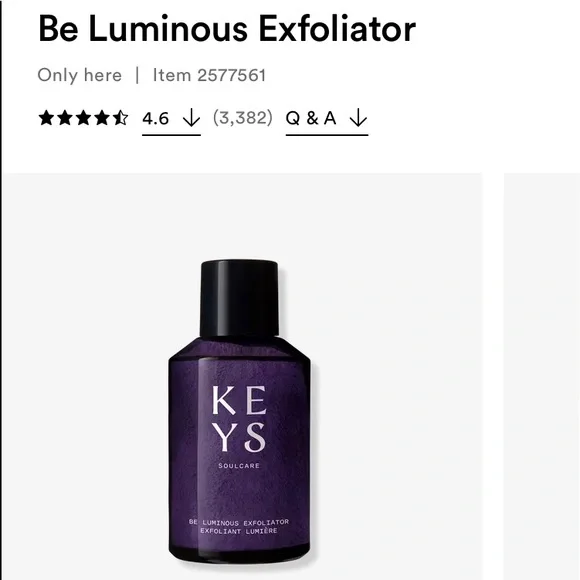Click the down arrow beside 4.6

coord(192,118)
